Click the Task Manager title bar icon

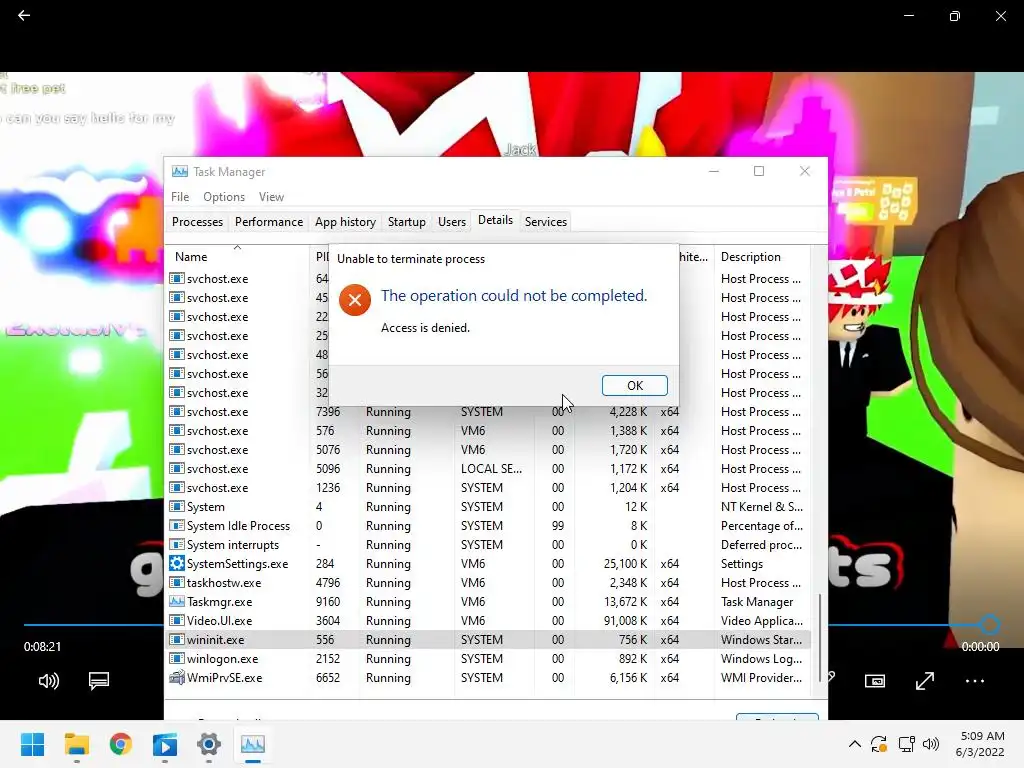point(180,171)
